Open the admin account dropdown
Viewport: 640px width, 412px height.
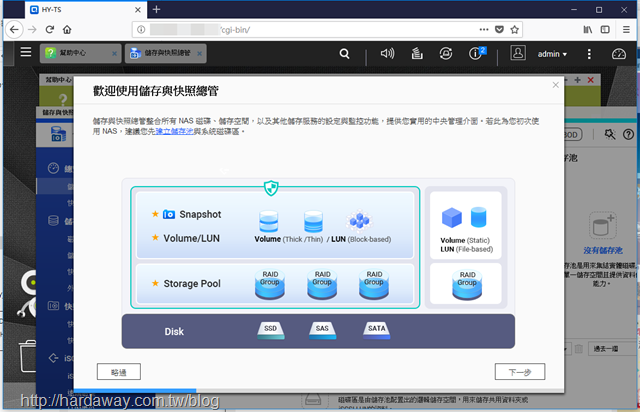(552, 54)
